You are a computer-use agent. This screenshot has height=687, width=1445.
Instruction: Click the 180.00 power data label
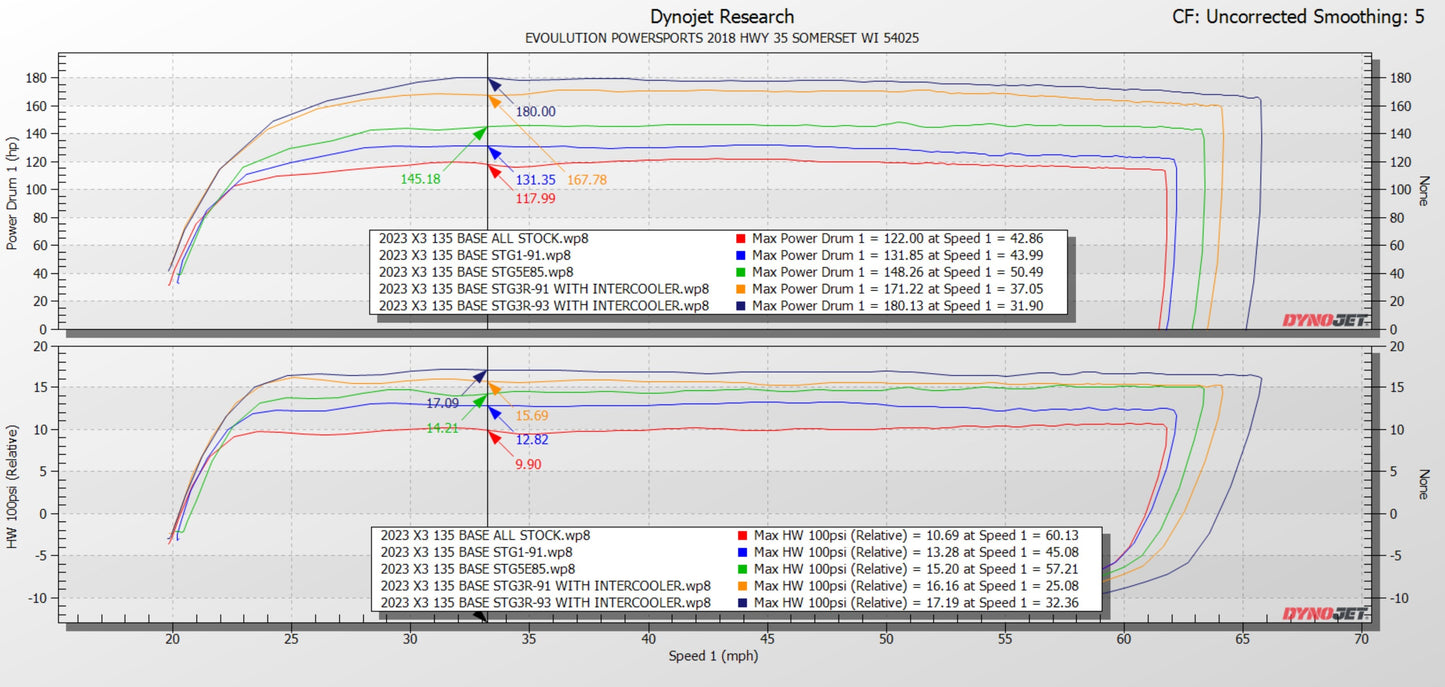(x=534, y=112)
